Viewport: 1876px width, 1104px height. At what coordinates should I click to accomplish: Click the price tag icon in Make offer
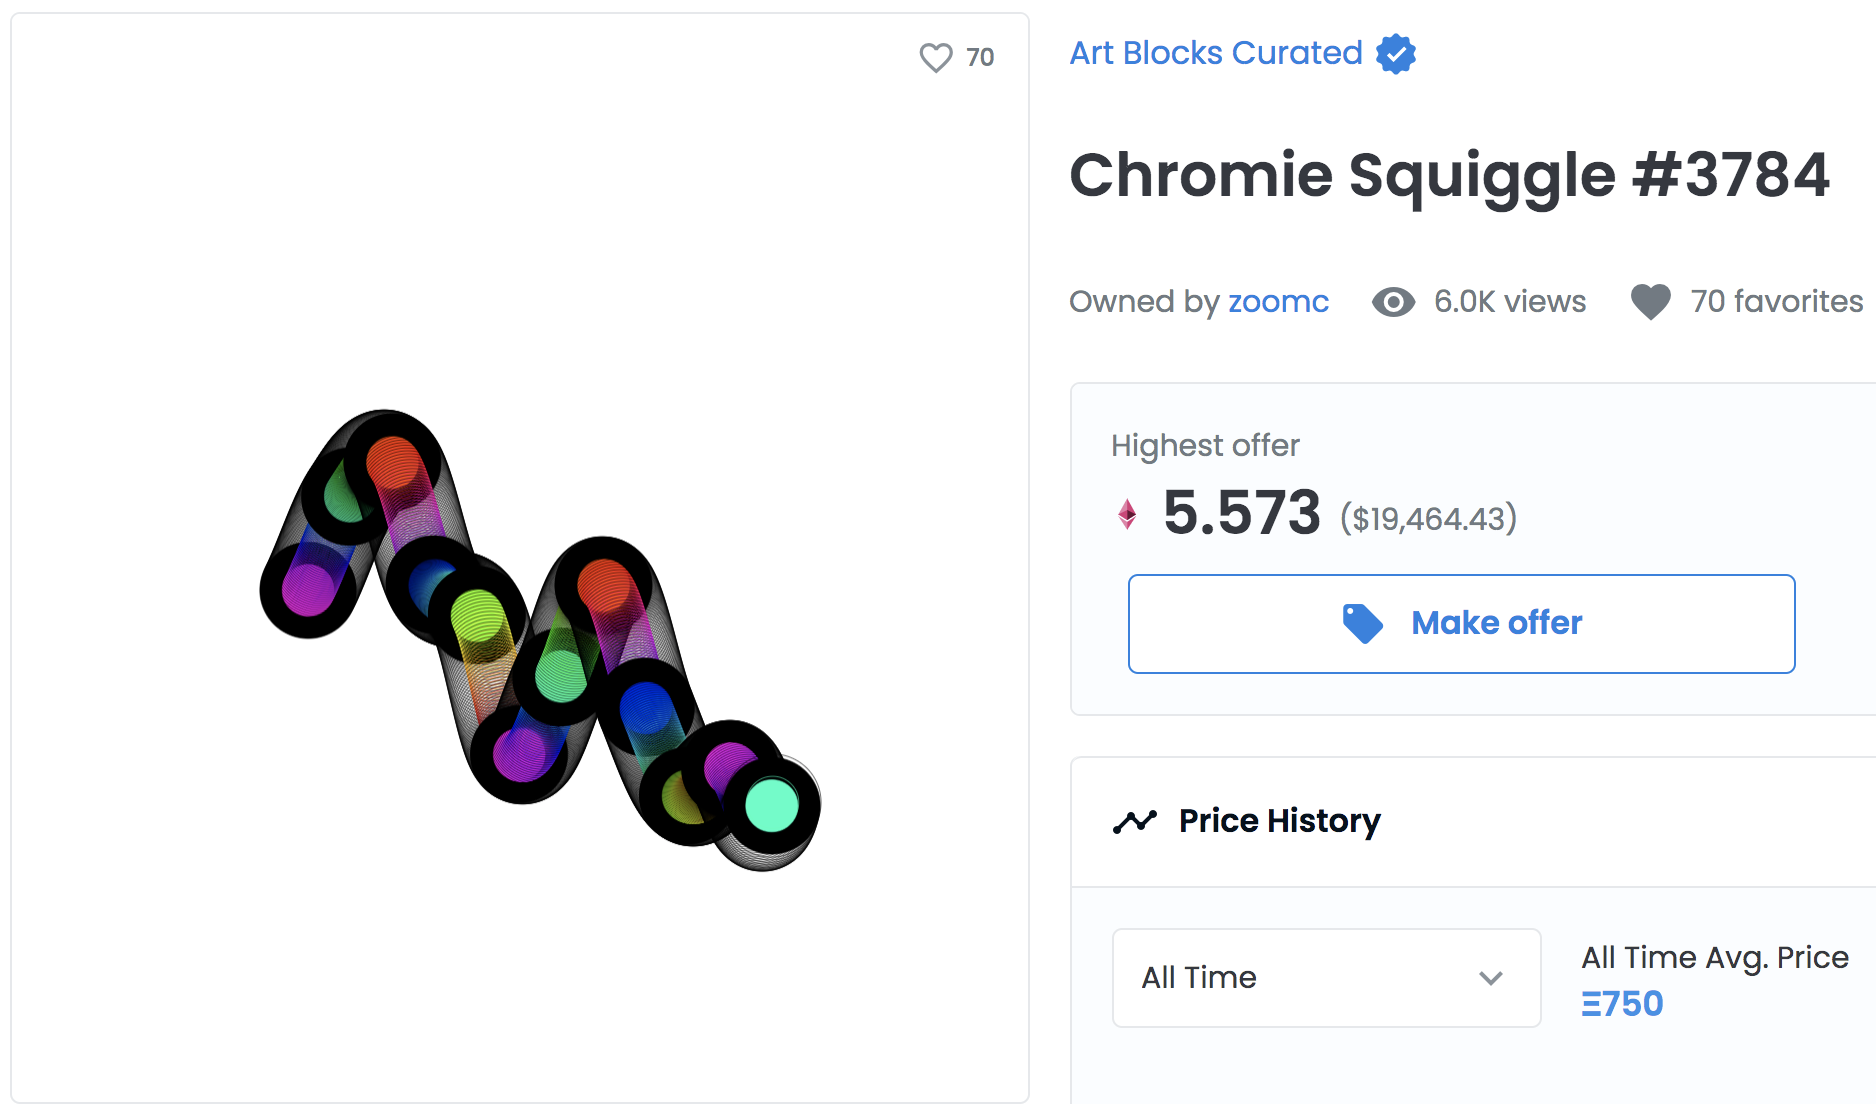click(x=1362, y=623)
